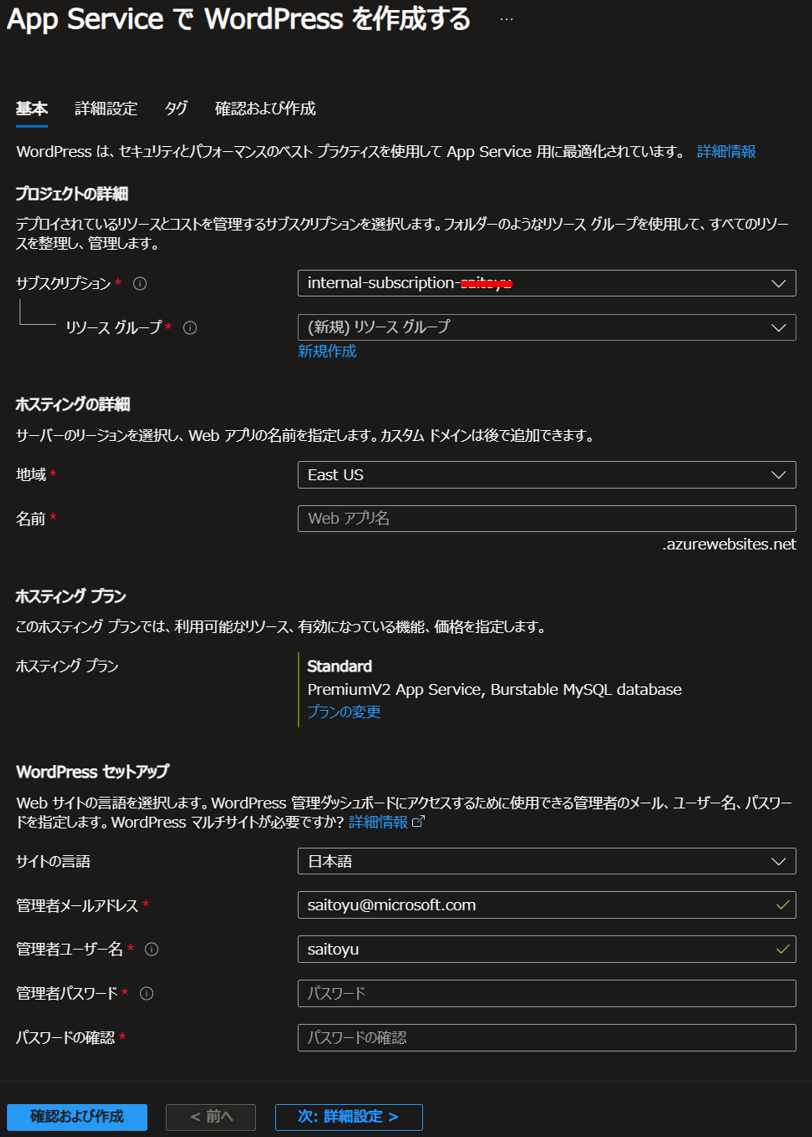
Task: Click info icon next to リソース グループ
Action: point(190,328)
